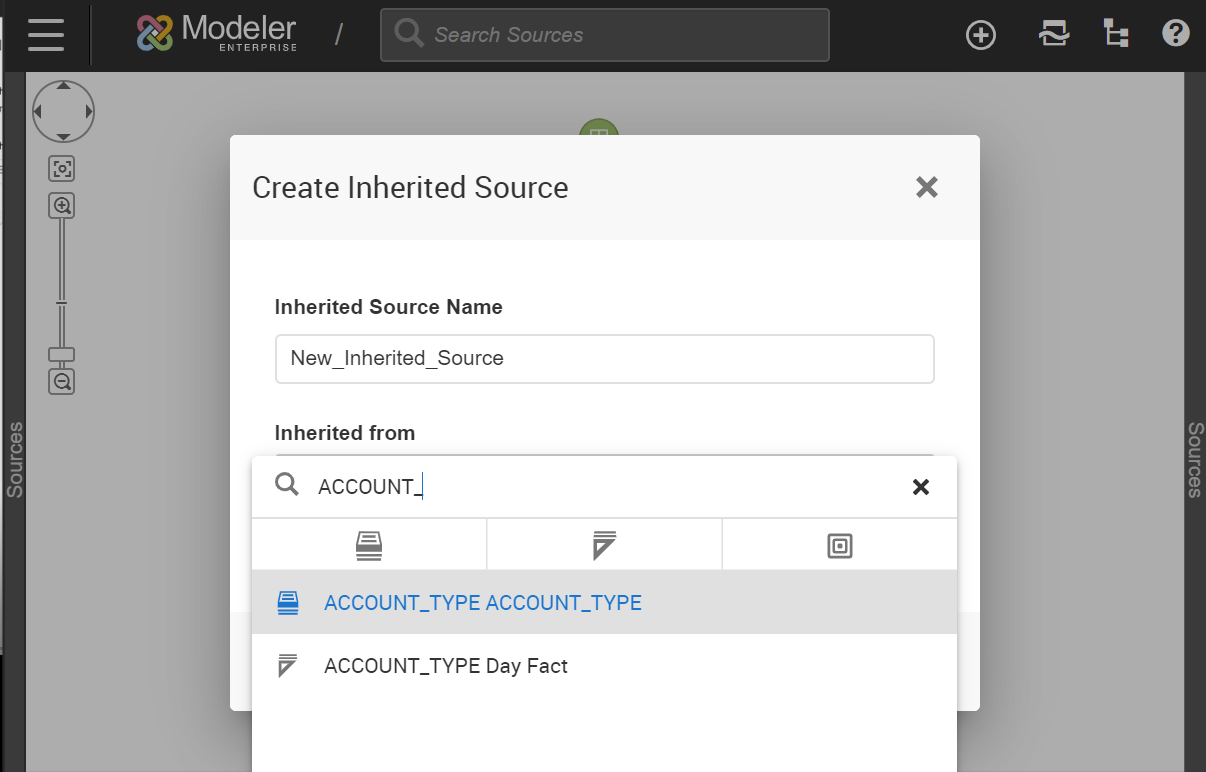Click the fit-to-screen canvas icon
1206x772 pixels.
pos(62,168)
